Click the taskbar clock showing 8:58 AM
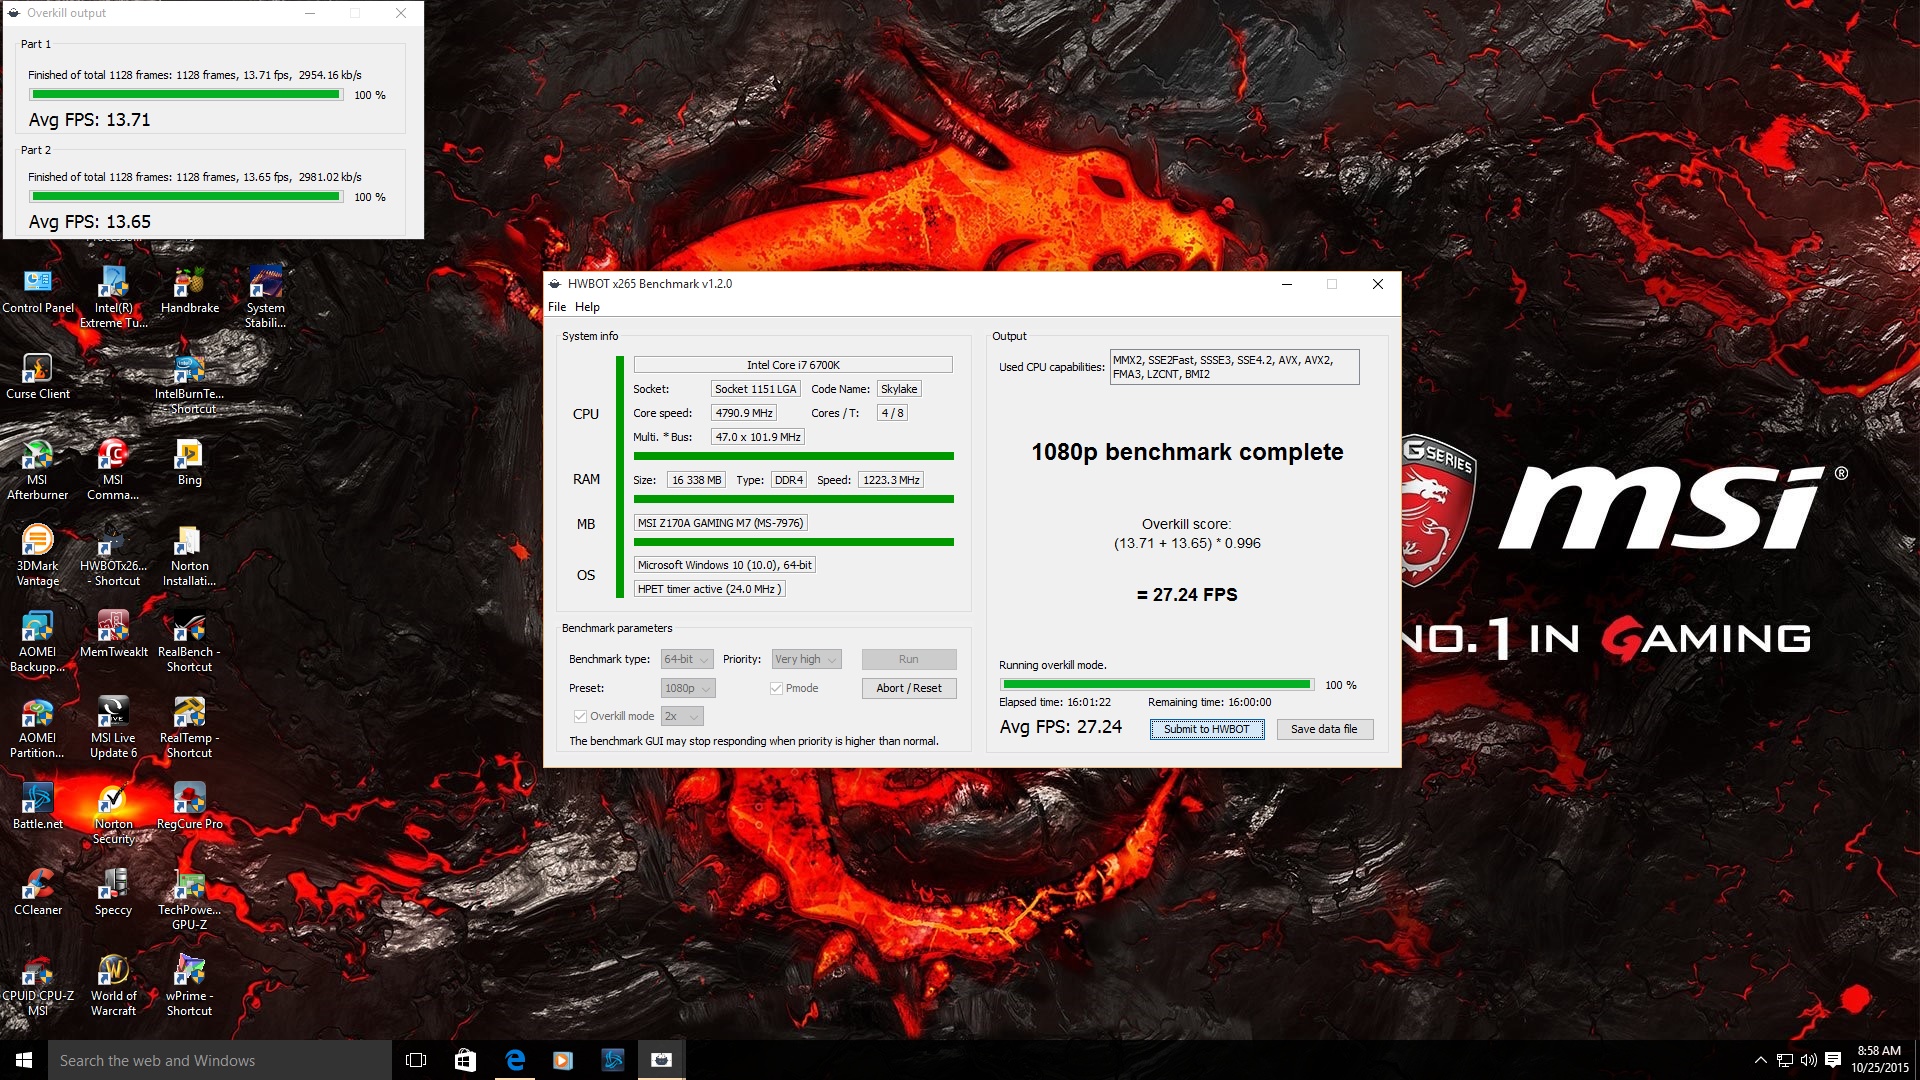Image resolution: width=1920 pixels, height=1080 pixels. click(1879, 1060)
